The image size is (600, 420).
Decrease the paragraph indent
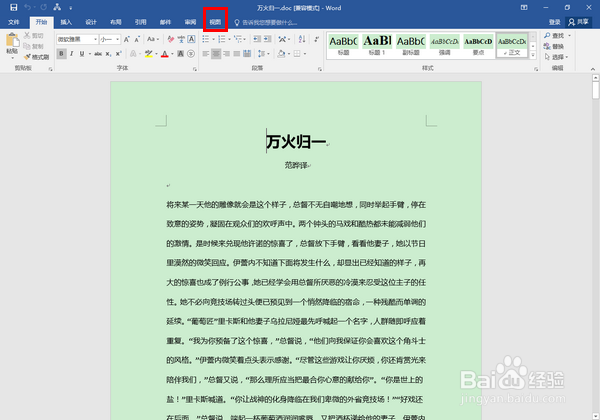[257, 39]
